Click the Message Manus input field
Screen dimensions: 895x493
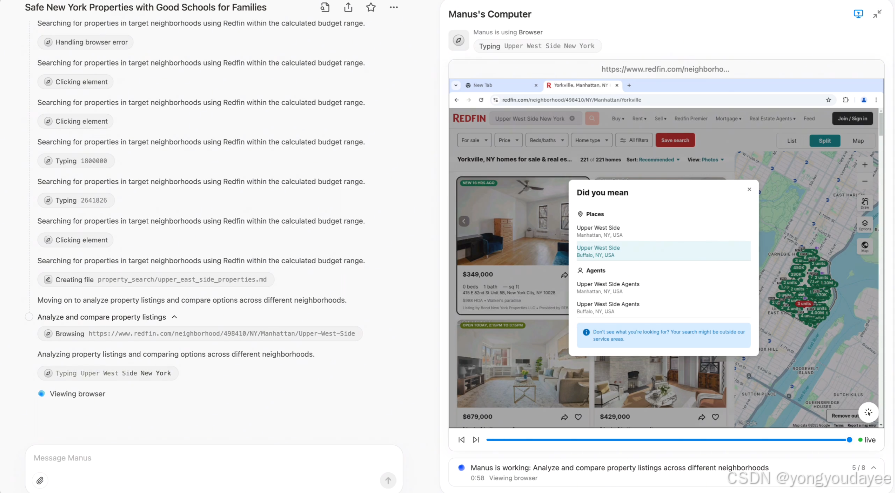click(214, 458)
